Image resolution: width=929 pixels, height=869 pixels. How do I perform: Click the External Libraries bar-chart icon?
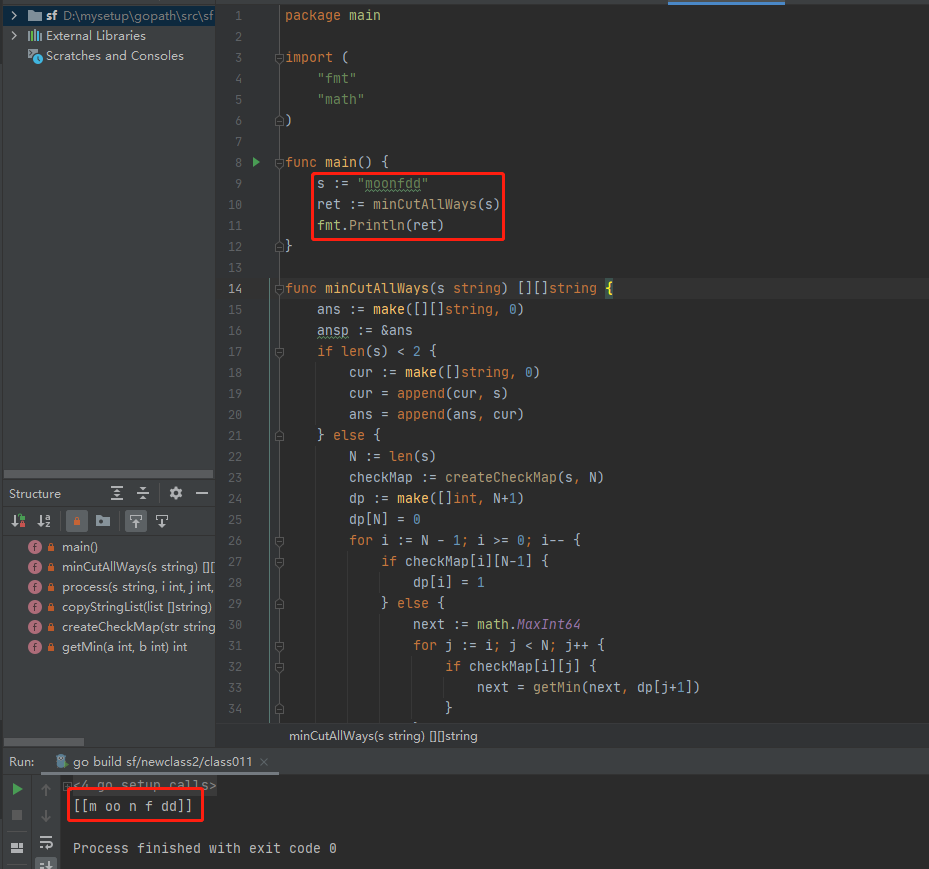coord(35,36)
